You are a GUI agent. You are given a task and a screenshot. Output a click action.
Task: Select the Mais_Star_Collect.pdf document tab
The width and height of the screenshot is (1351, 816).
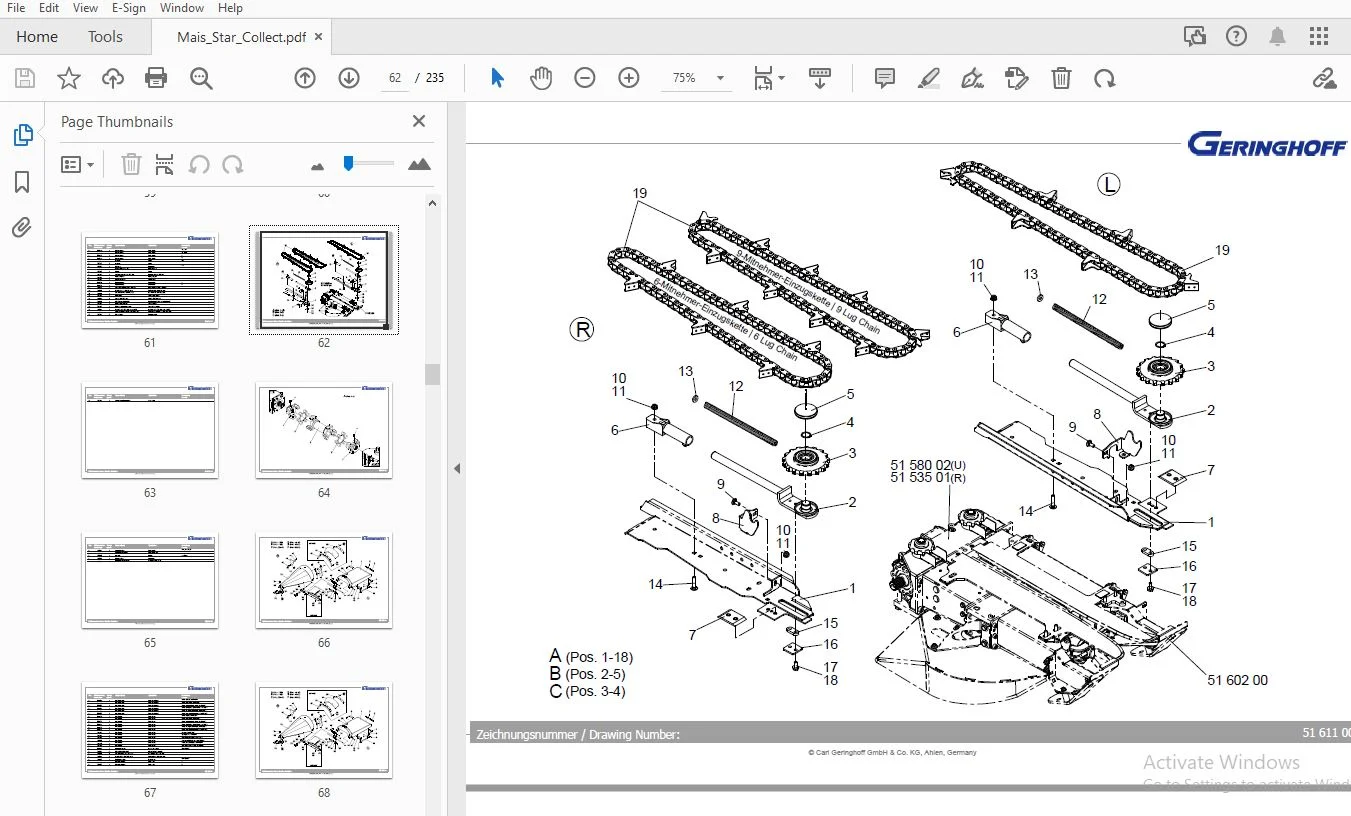(241, 37)
